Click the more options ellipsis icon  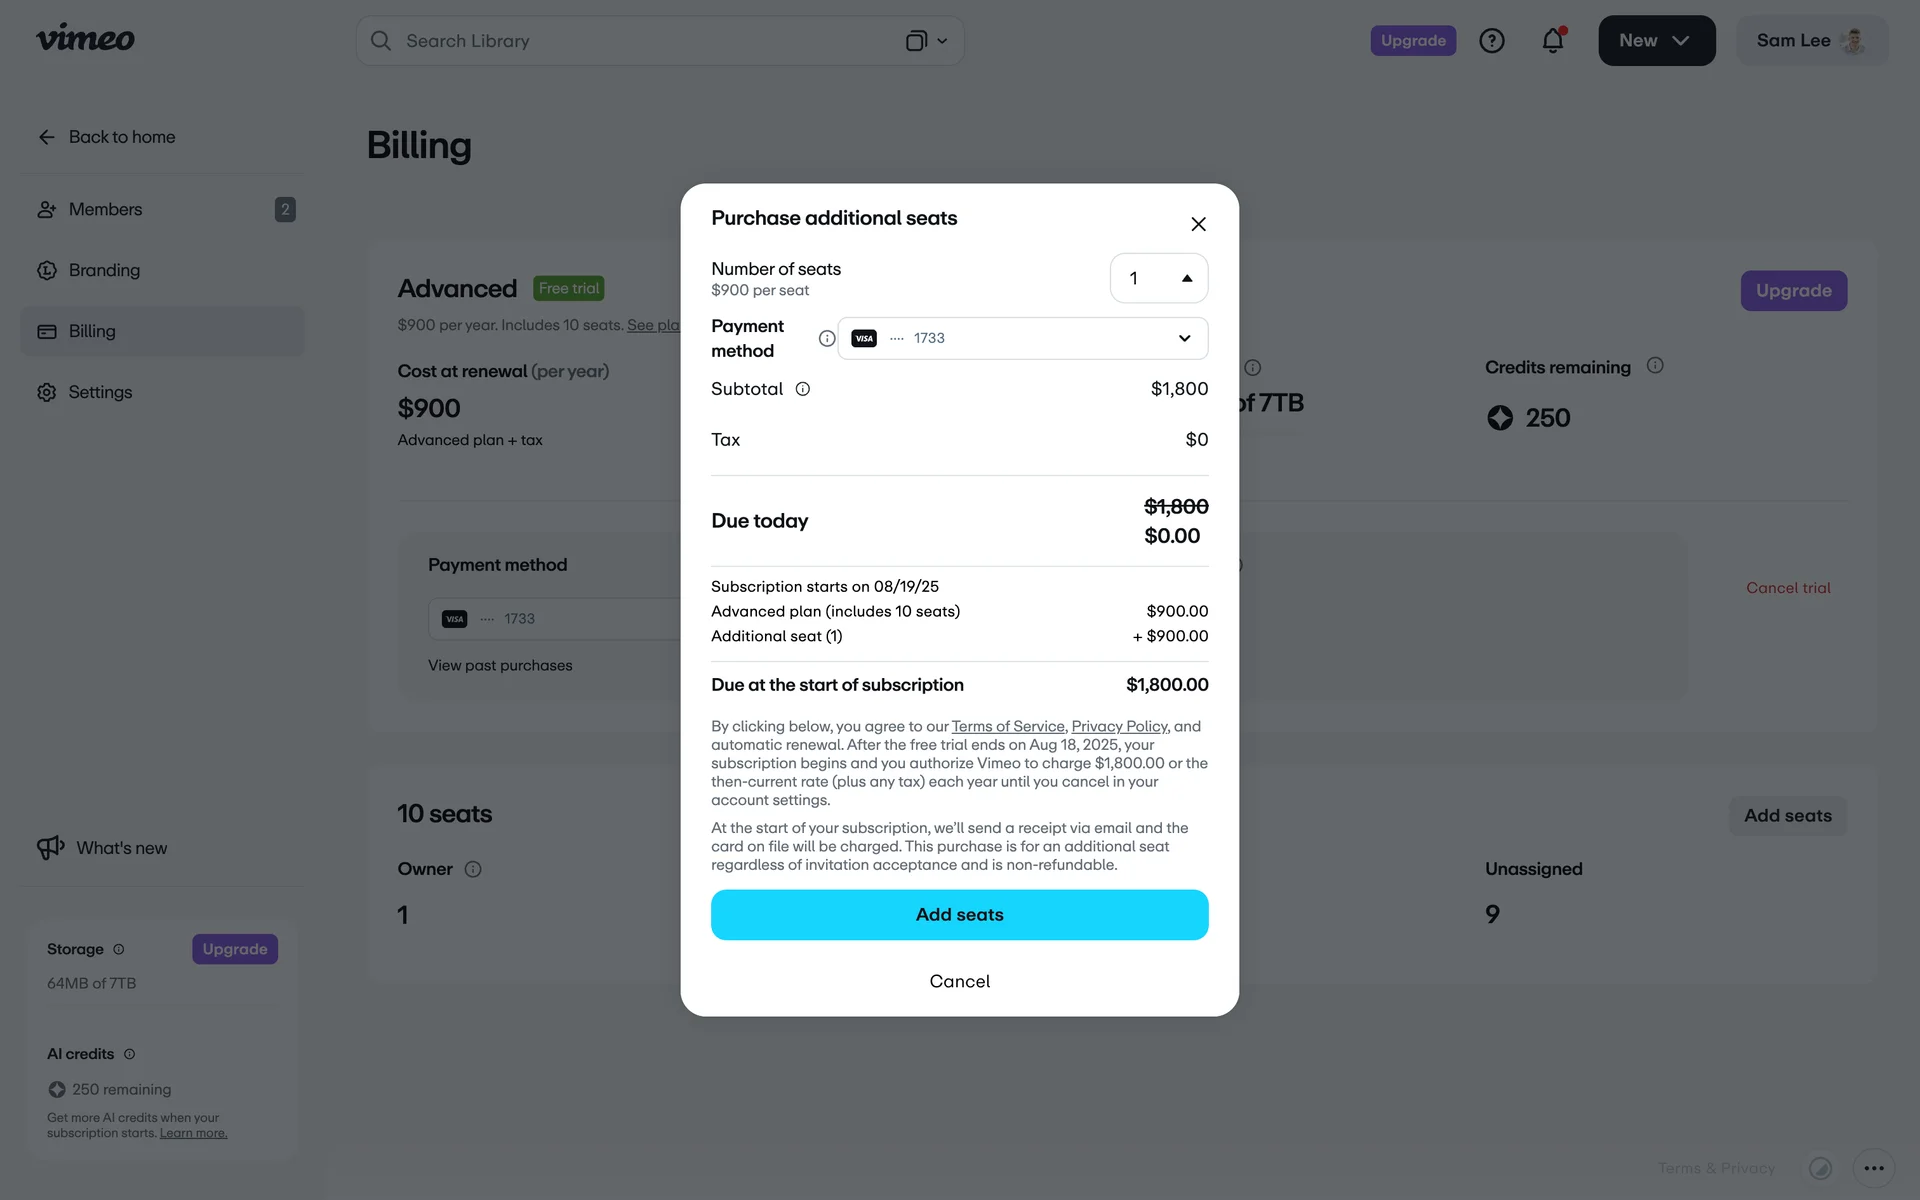pyautogui.click(x=1873, y=1168)
